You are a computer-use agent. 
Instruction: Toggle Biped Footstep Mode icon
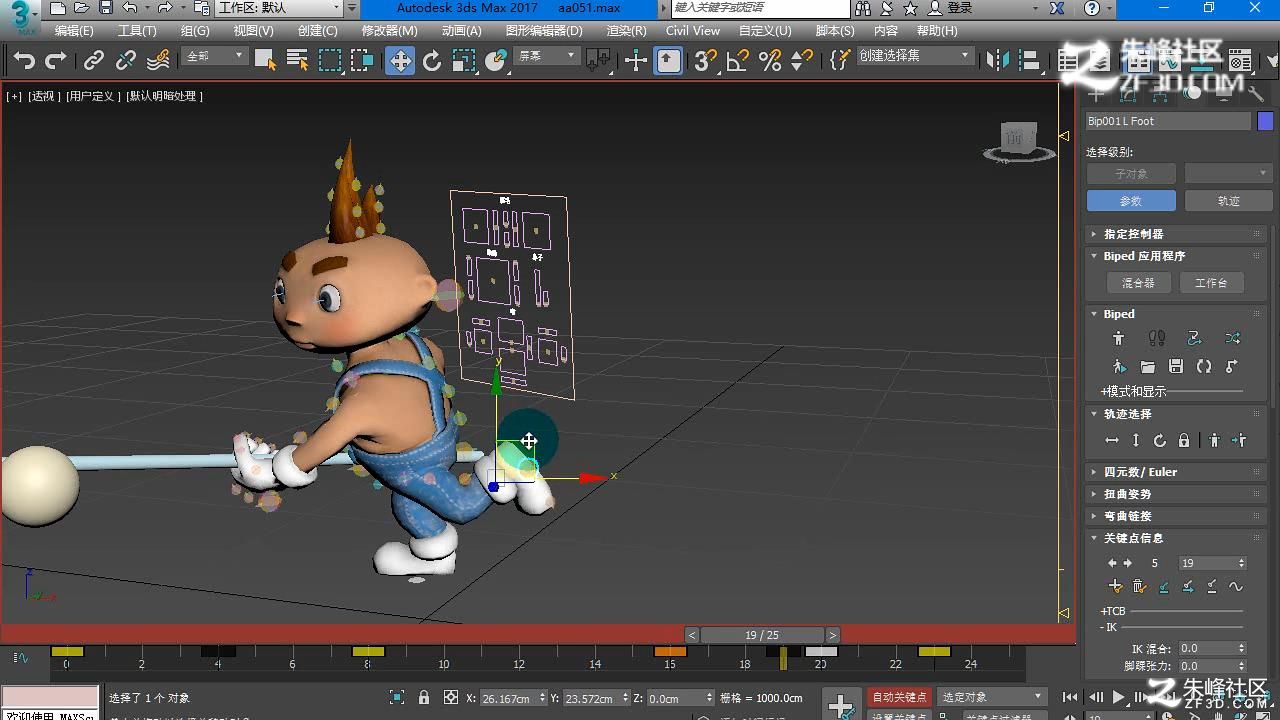tap(1157, 339)
